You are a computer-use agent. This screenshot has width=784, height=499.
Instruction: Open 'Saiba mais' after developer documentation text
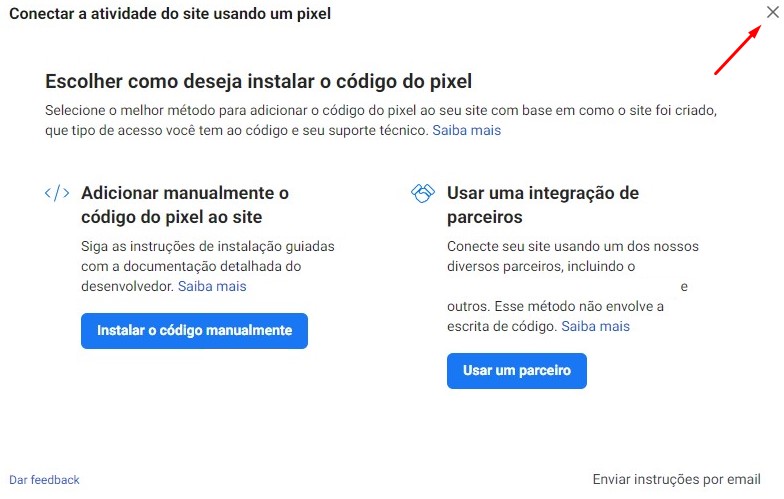pos(212,286)
